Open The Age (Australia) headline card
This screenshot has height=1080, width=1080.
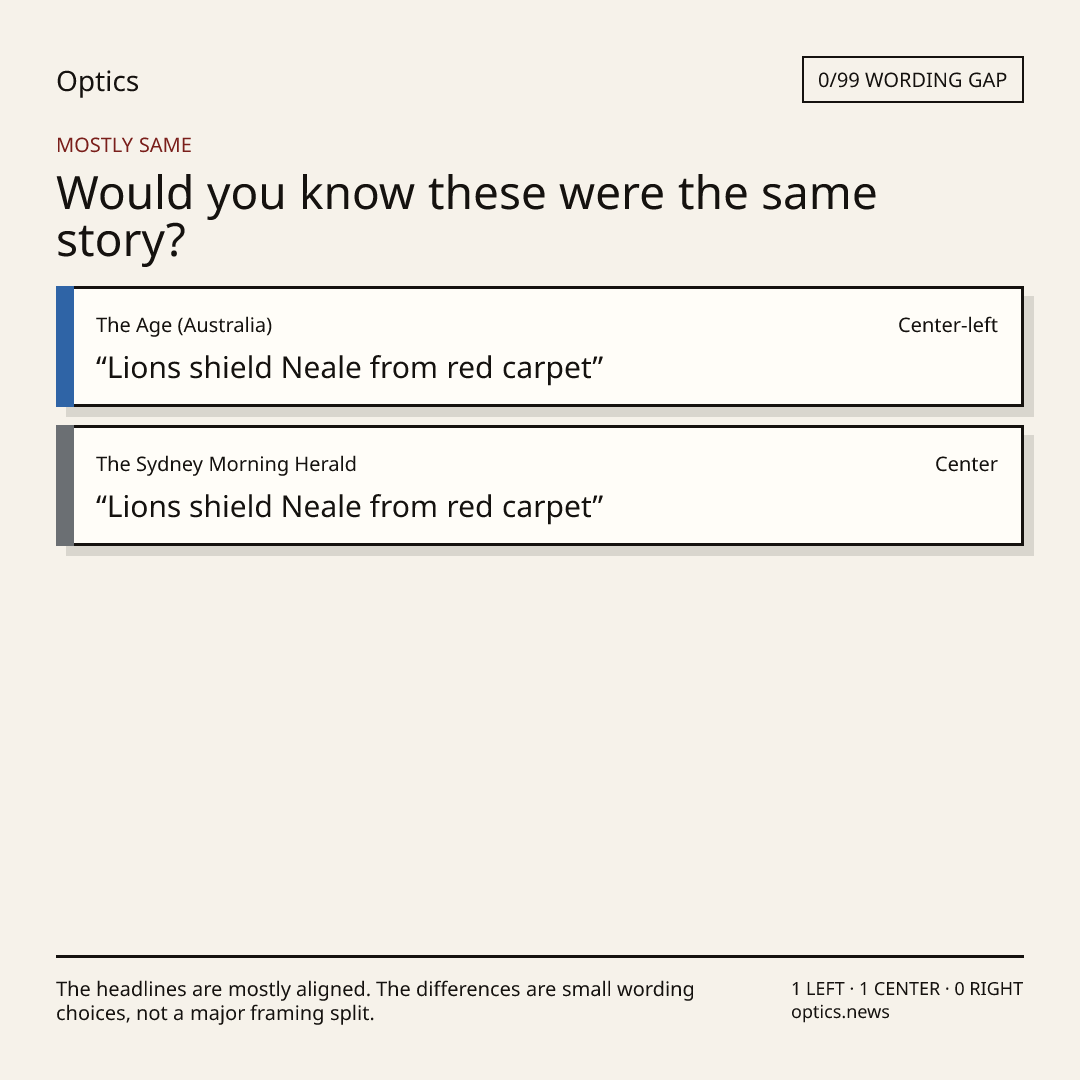coord(540,346)
